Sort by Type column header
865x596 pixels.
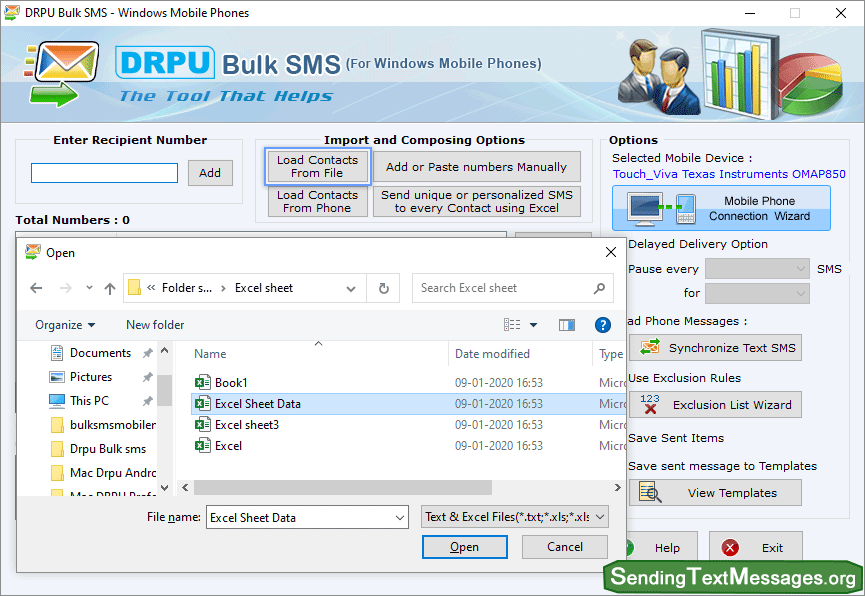611,354
